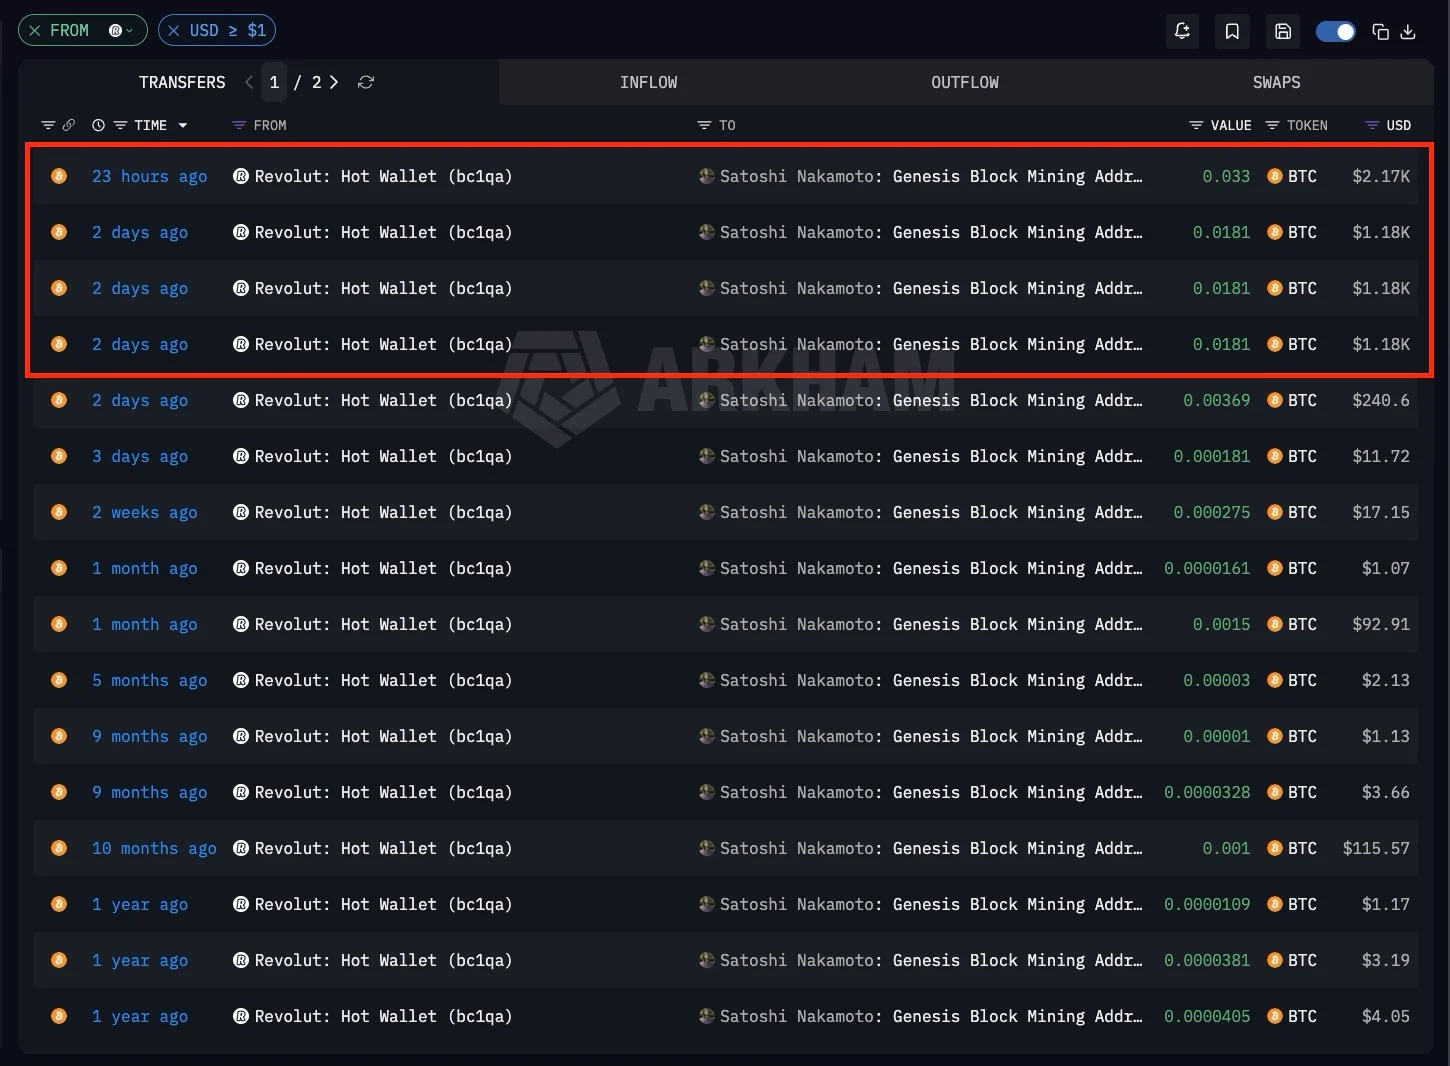Toggle the blue switch in the top bar
This screenshot has width=1450, height=1066.
pyautogui.click(x=1335, y=31)
